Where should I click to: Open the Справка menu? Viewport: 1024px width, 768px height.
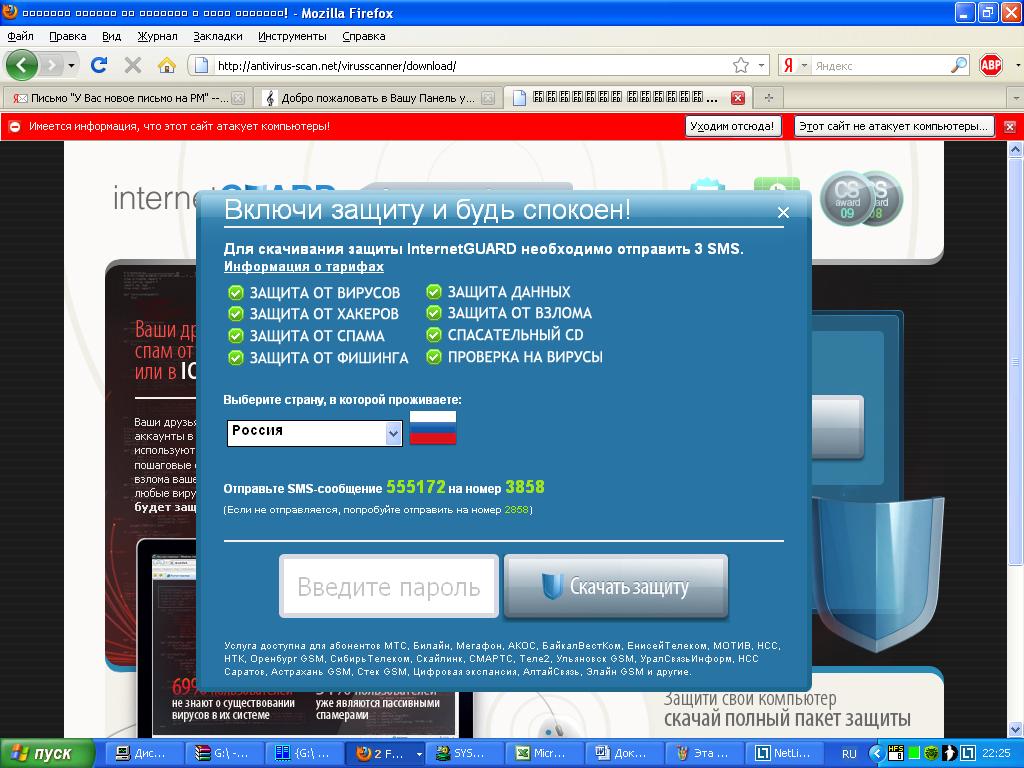(x=364, y=37)
